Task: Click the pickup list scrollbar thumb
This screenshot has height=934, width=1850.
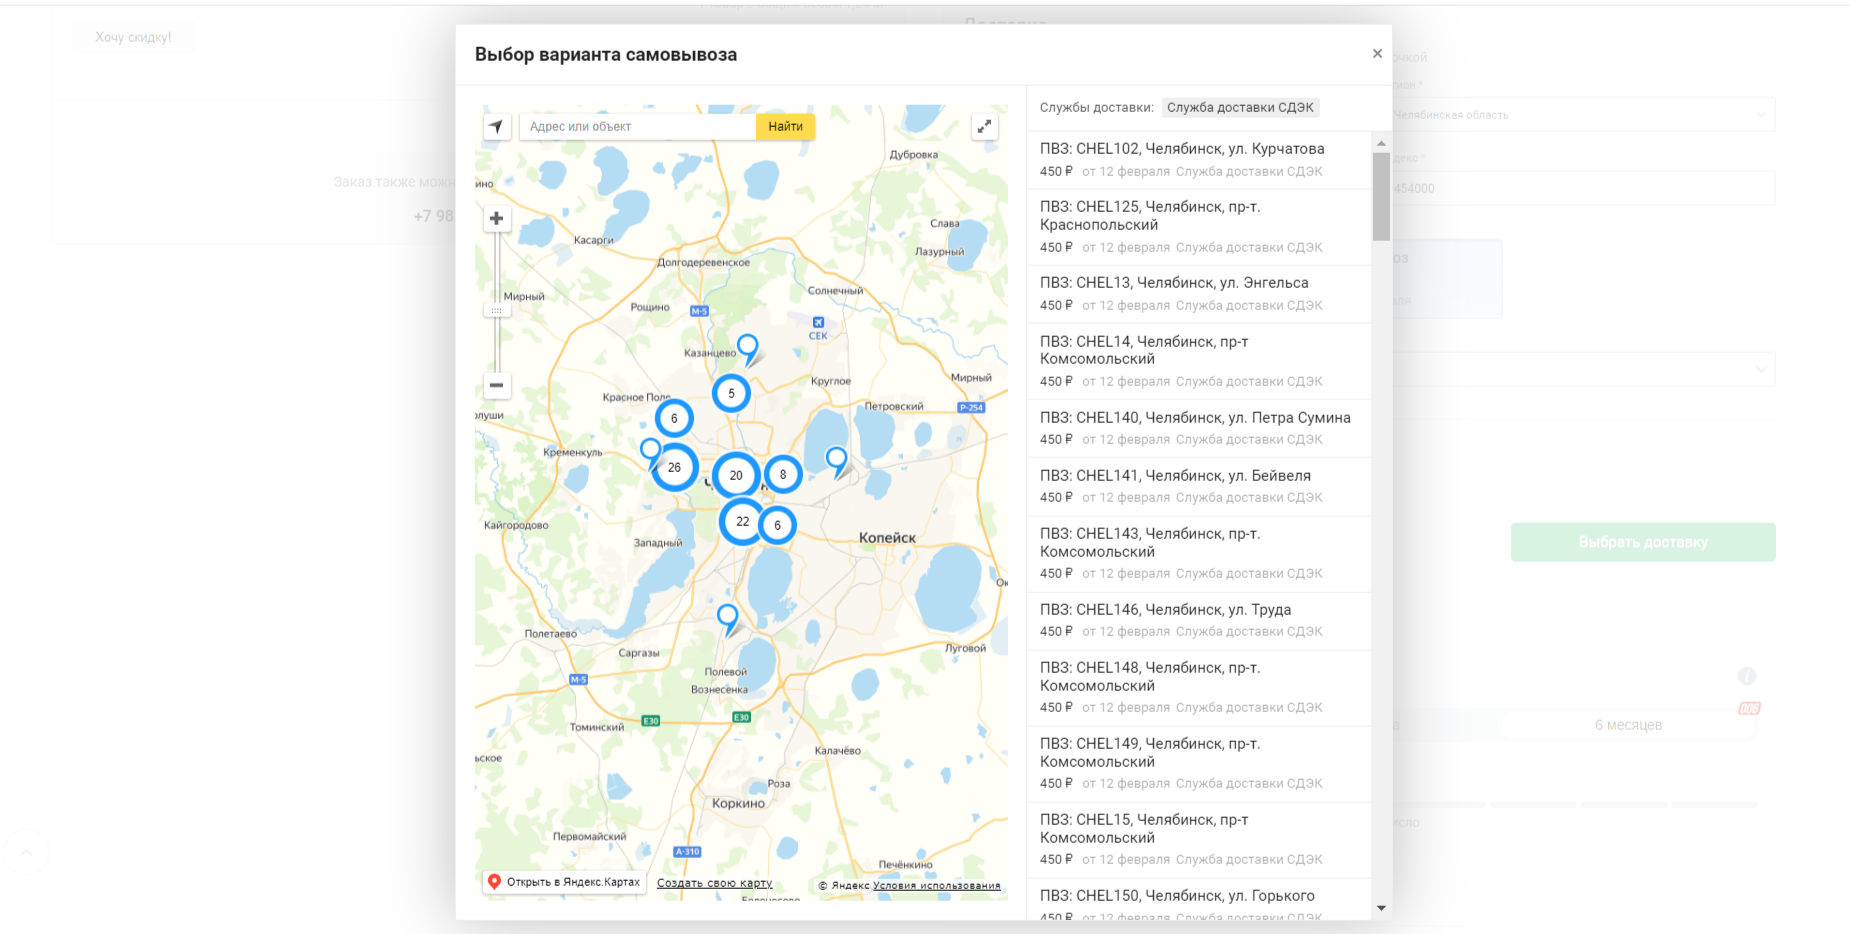Action: point(1381,197)
